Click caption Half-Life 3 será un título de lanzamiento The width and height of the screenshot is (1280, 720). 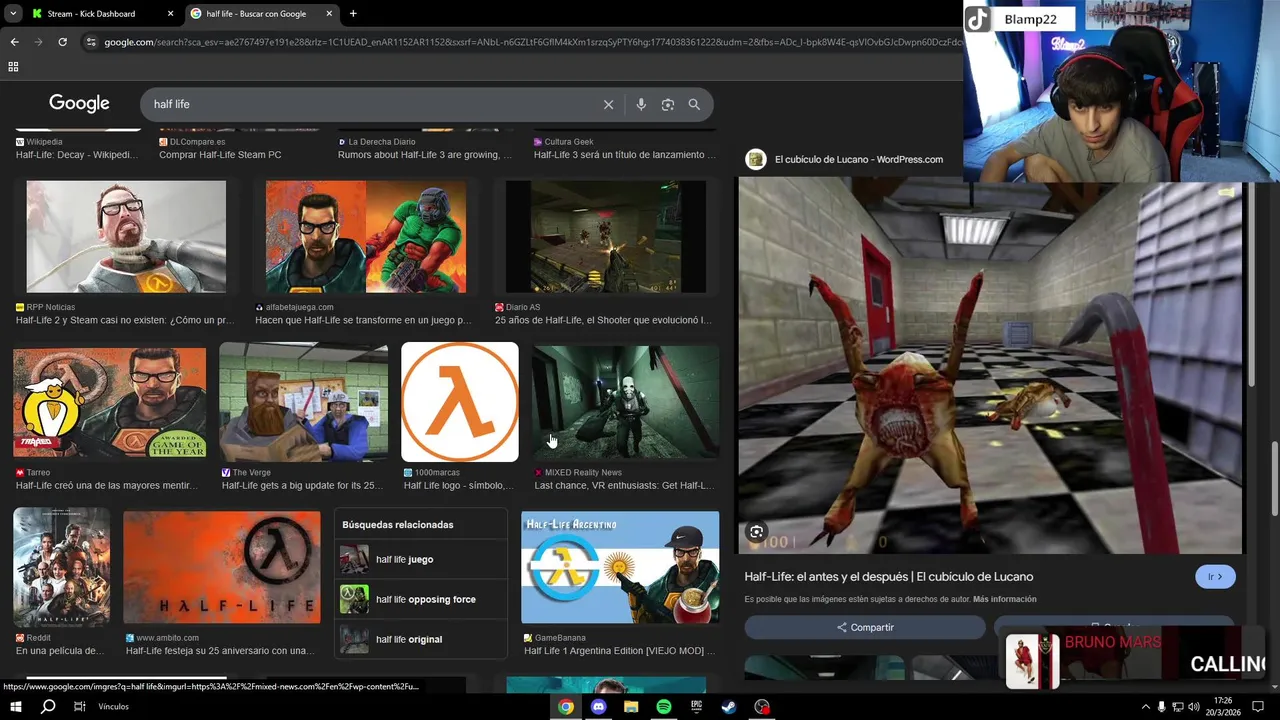(x=625, y=155)
